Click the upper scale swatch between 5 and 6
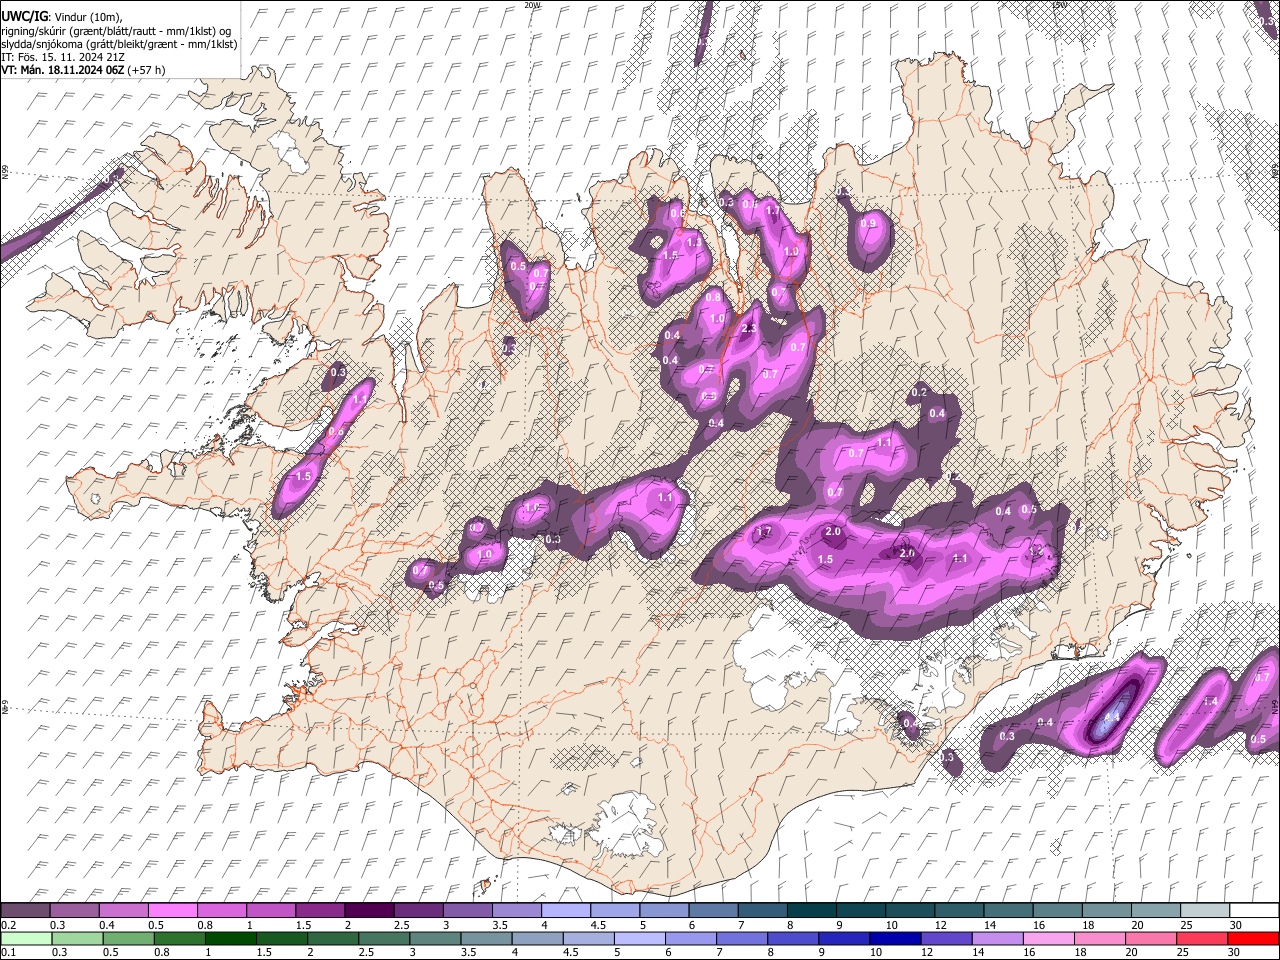Screen dimensions: 1280x960 (663, 911)
